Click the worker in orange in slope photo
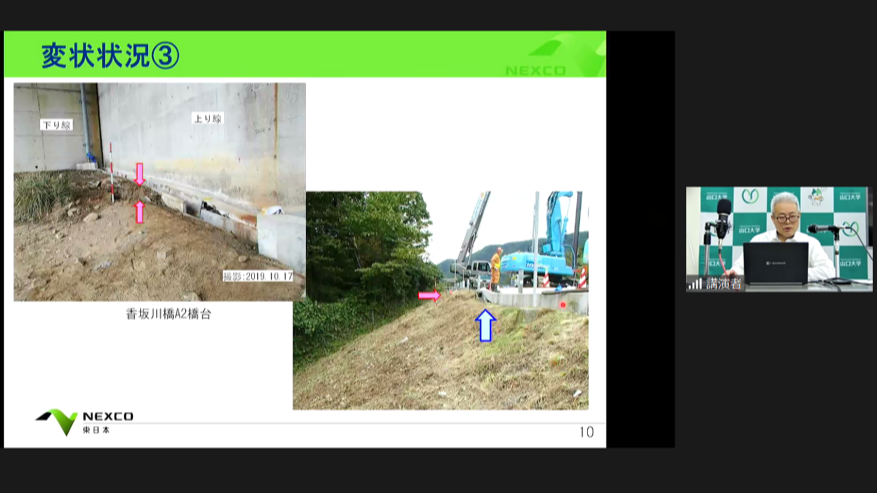The height and width of the screenshot is (493, 877). tap(496, 266)
